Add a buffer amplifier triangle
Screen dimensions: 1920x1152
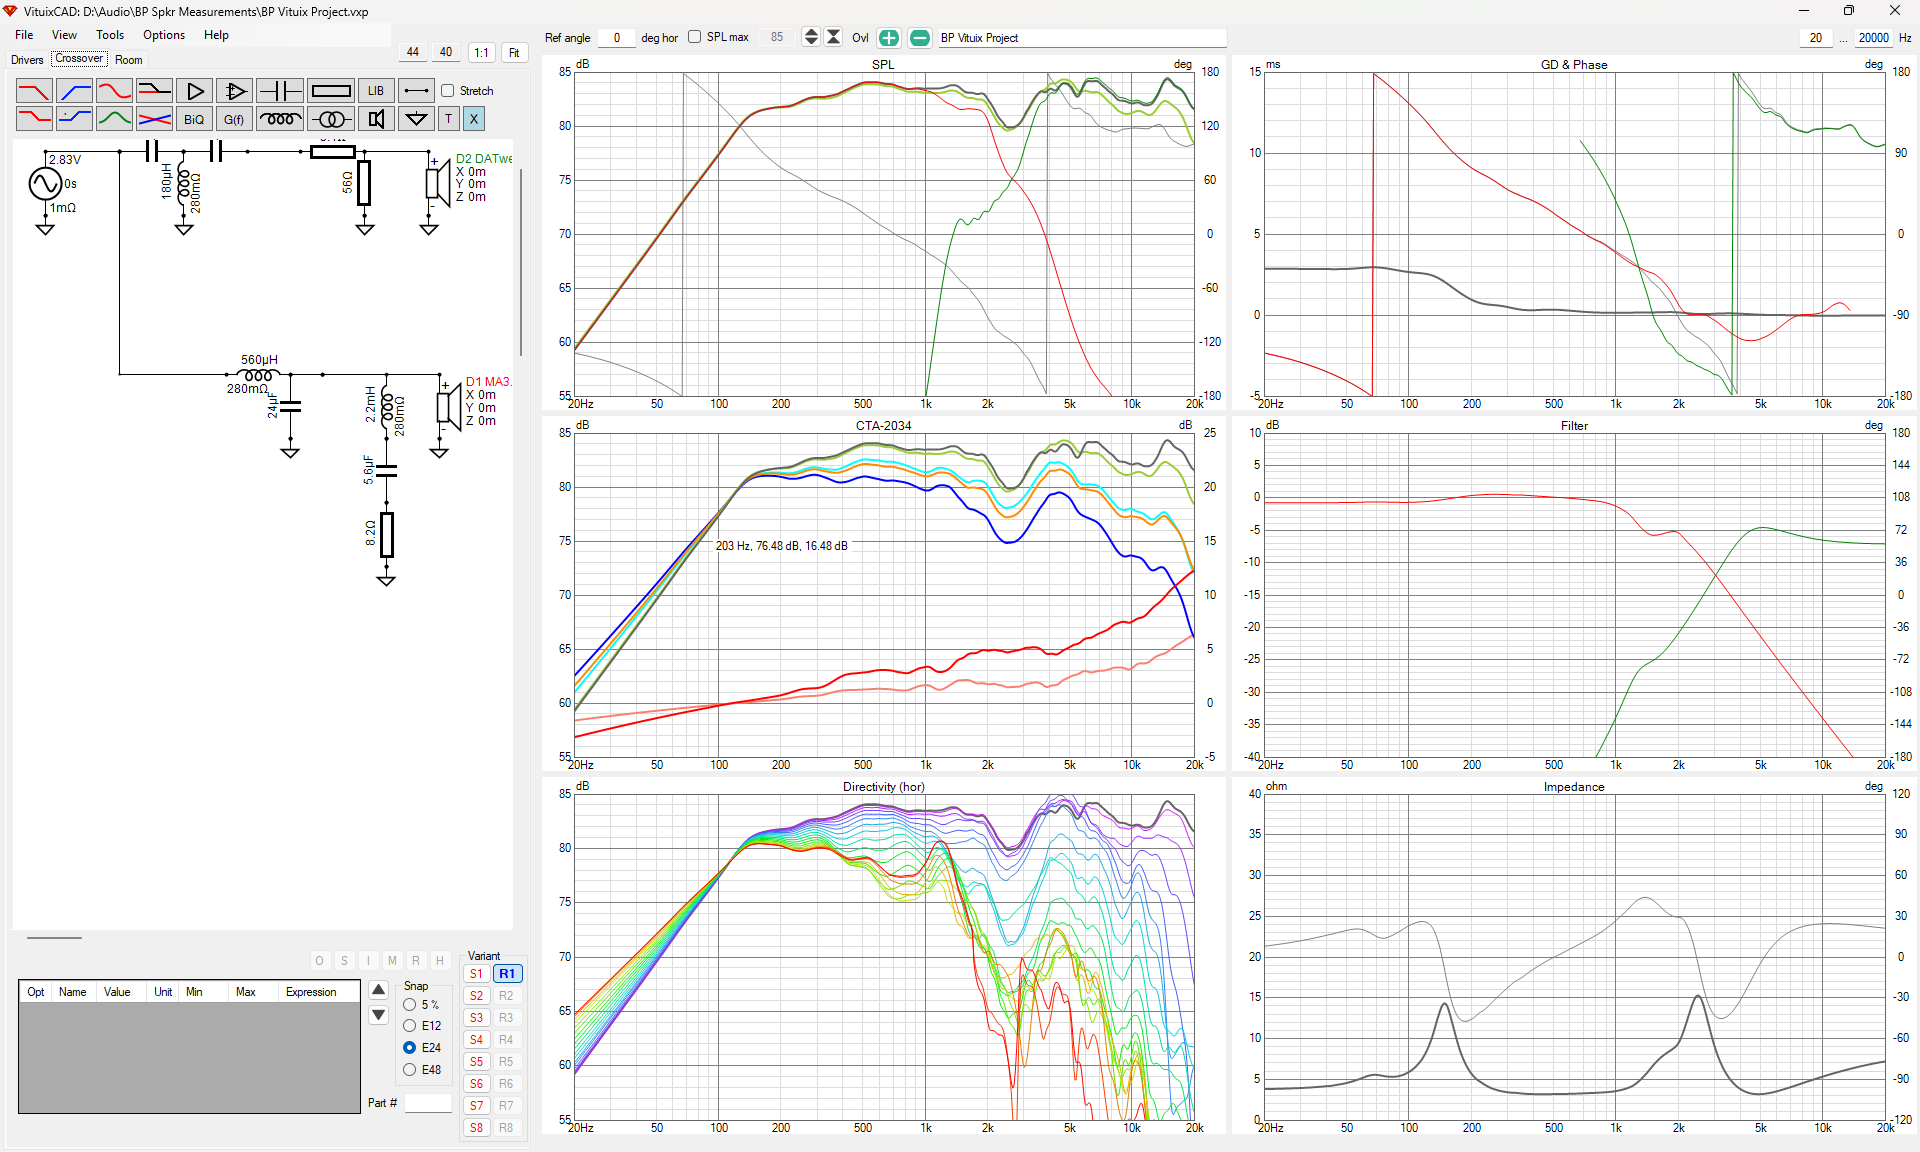pyautogui.click(x=195, y=91)
